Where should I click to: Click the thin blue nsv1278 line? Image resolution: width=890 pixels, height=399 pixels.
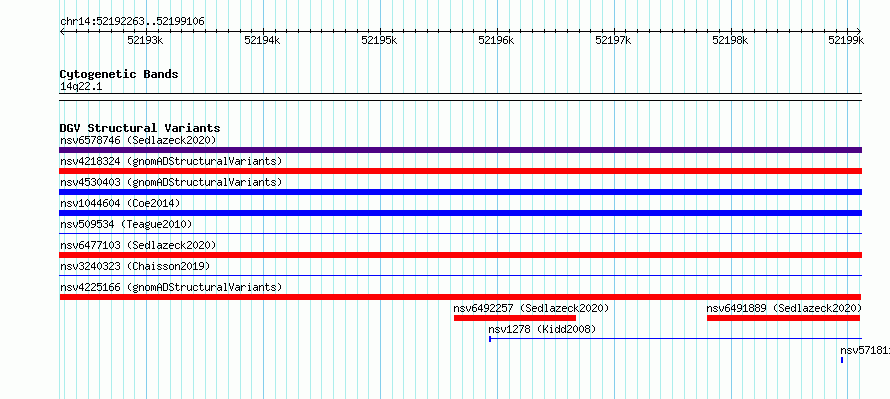[675, 339]
